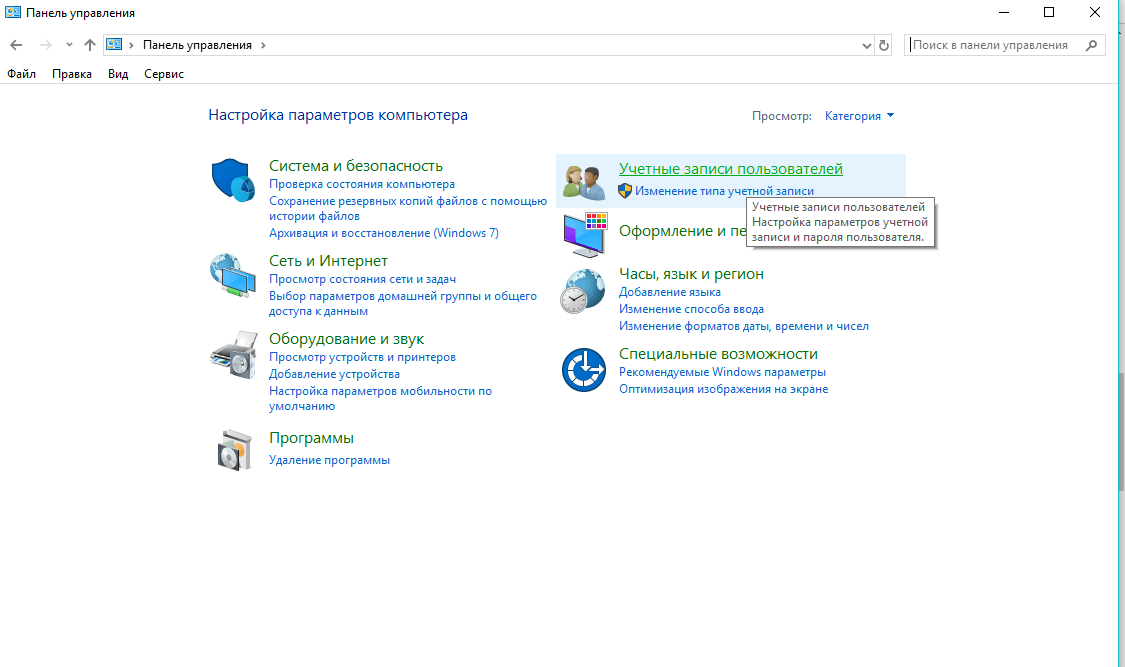Click the title bar Control Panel icon
This screenshot has height=667, width=1125.
(13, 12)
